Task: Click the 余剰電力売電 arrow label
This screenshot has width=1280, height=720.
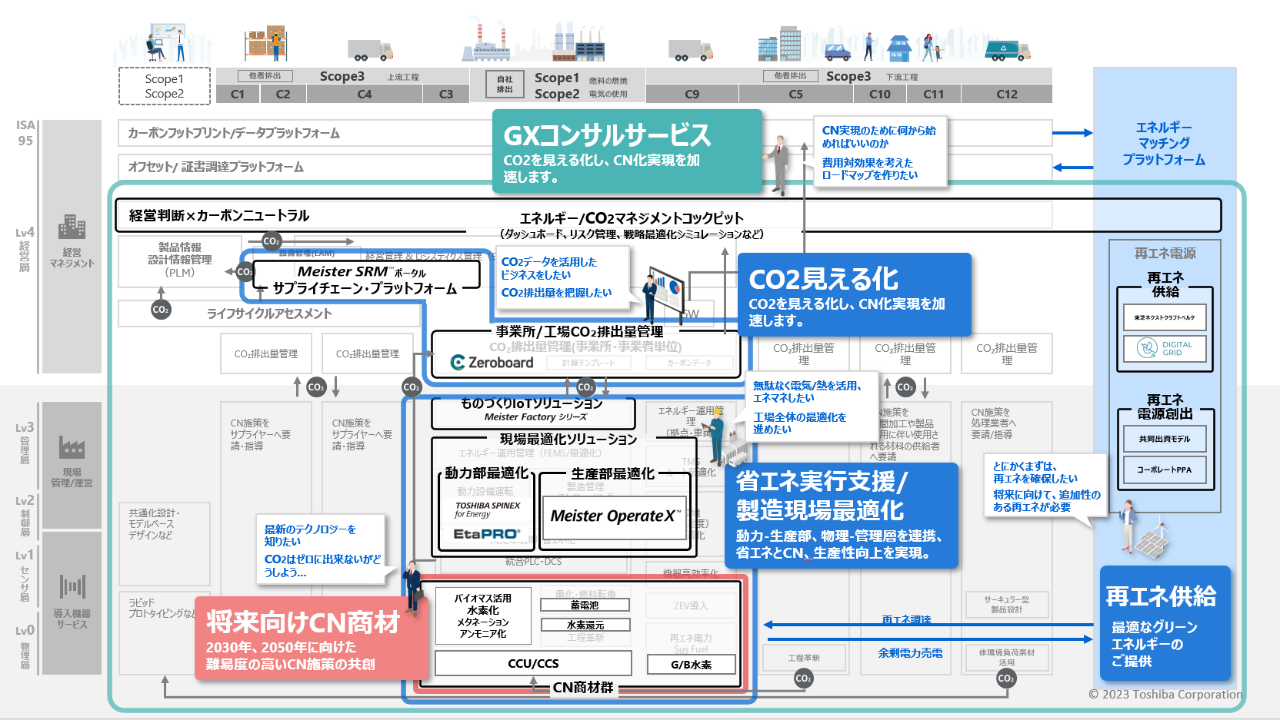Action: click(910, 653)
